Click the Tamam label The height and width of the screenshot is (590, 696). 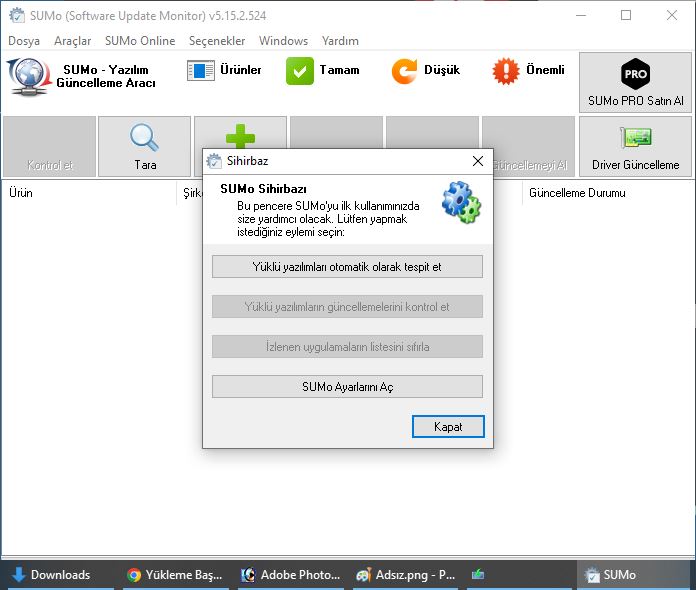340,70
